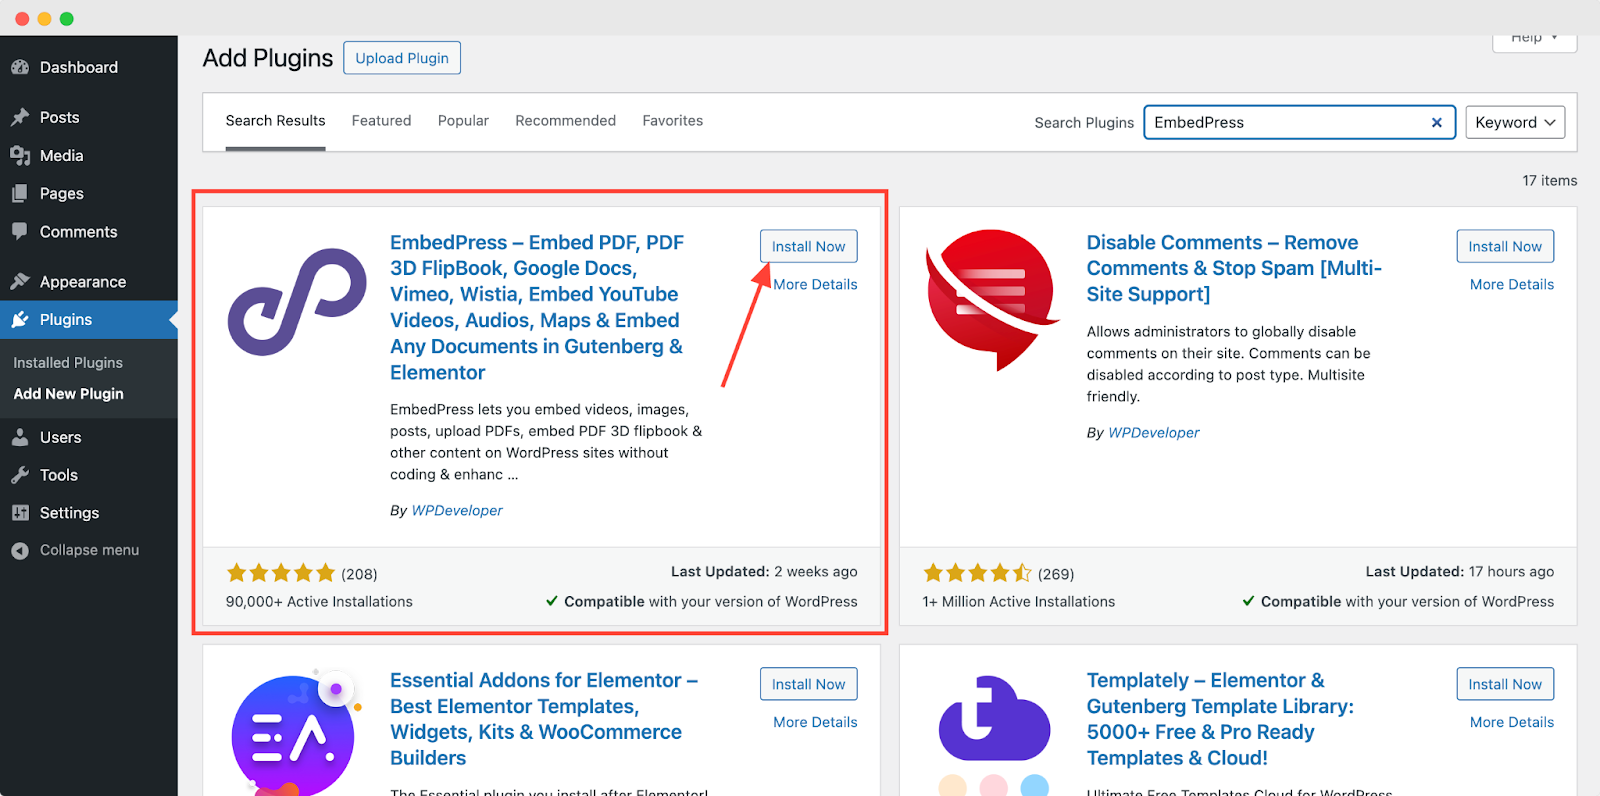Switch to the Recommended tab

coord(565,121)
